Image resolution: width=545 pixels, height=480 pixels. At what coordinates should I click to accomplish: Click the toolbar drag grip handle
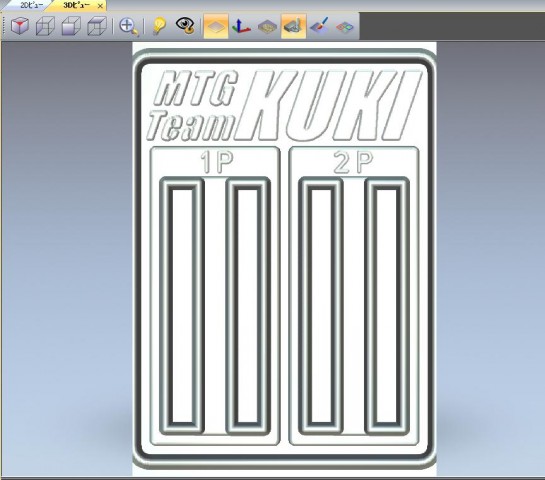coord(4,26)
